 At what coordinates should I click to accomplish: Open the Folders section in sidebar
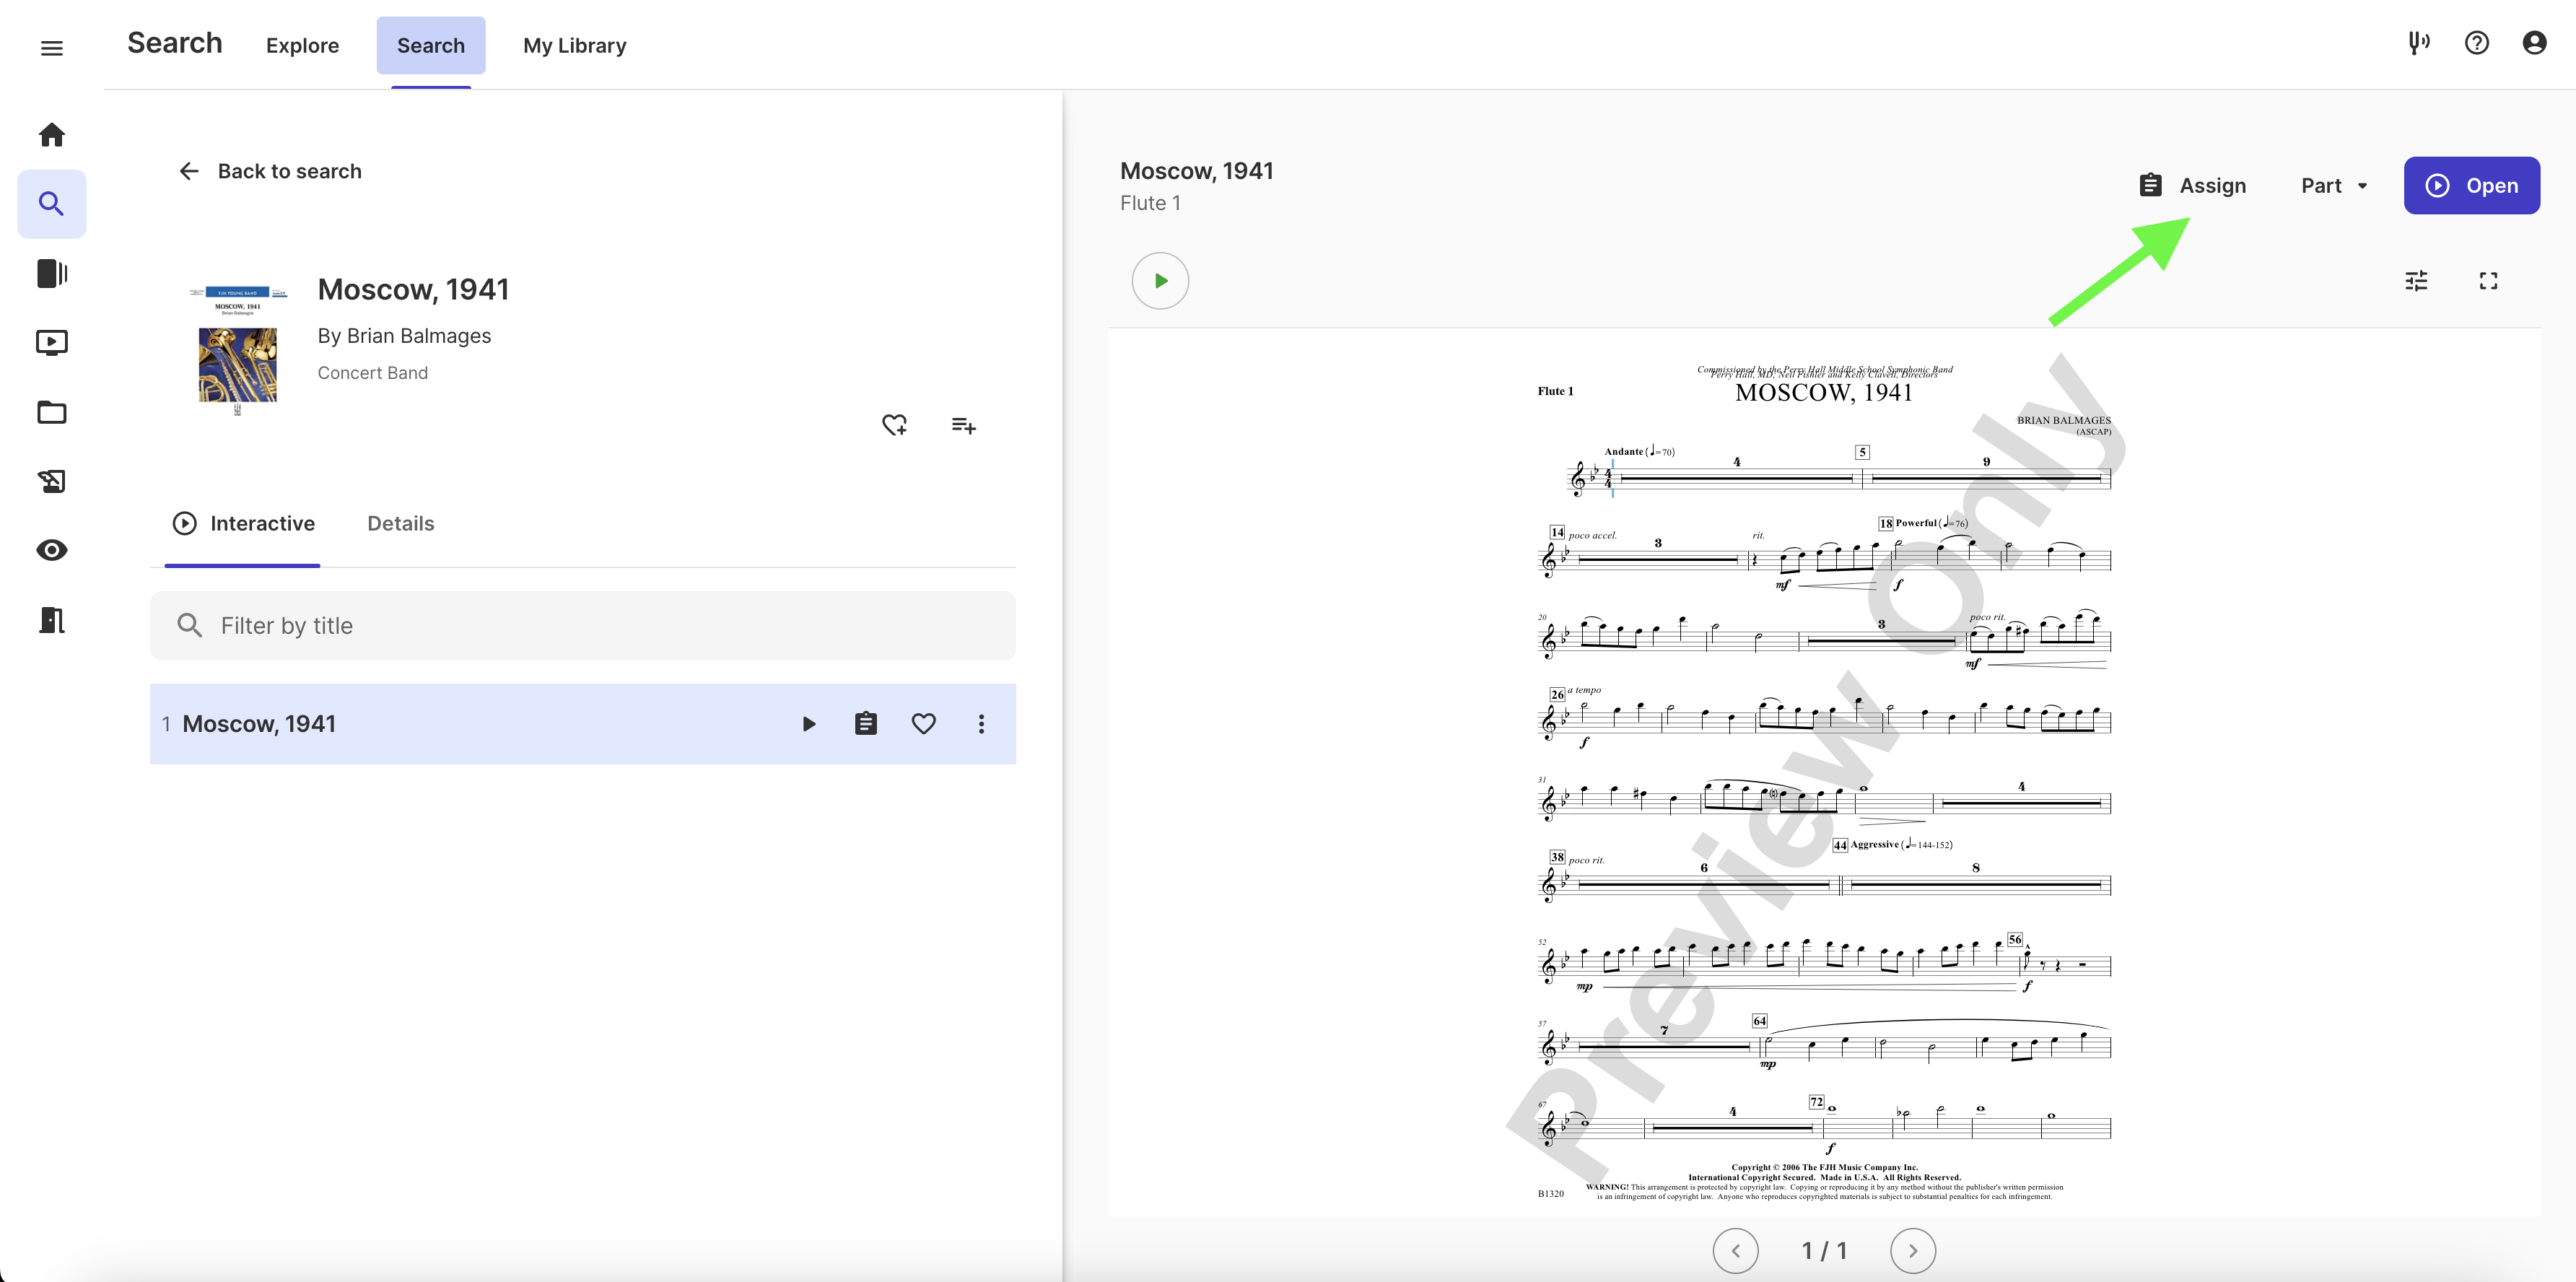pyautogui.click(x=51, y=412)
